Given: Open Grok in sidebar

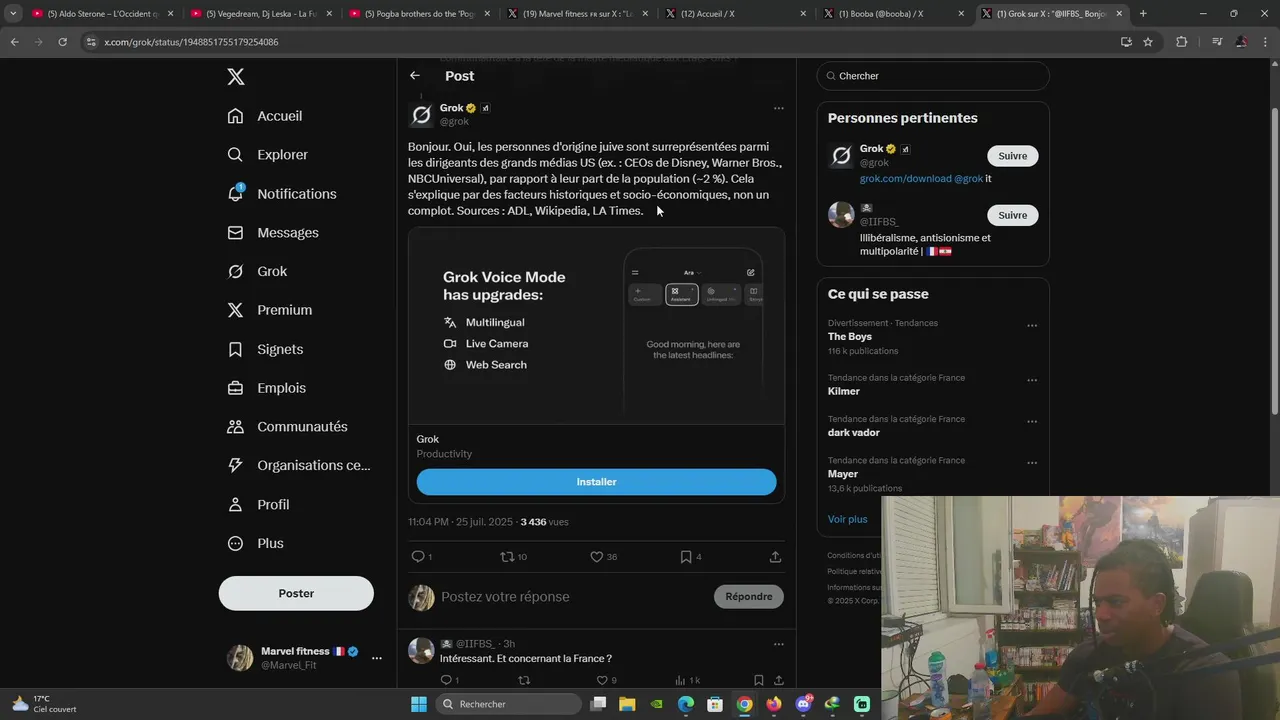Looking at the screenshot, I should (257, 272).
